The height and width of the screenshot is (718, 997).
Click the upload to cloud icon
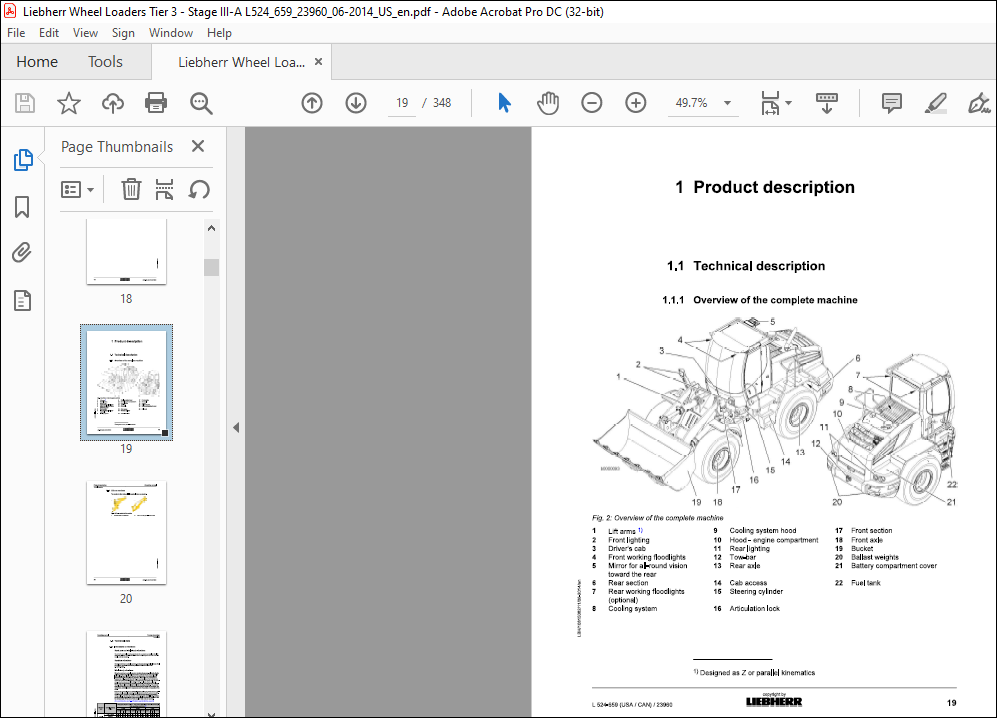coord(113,103)
